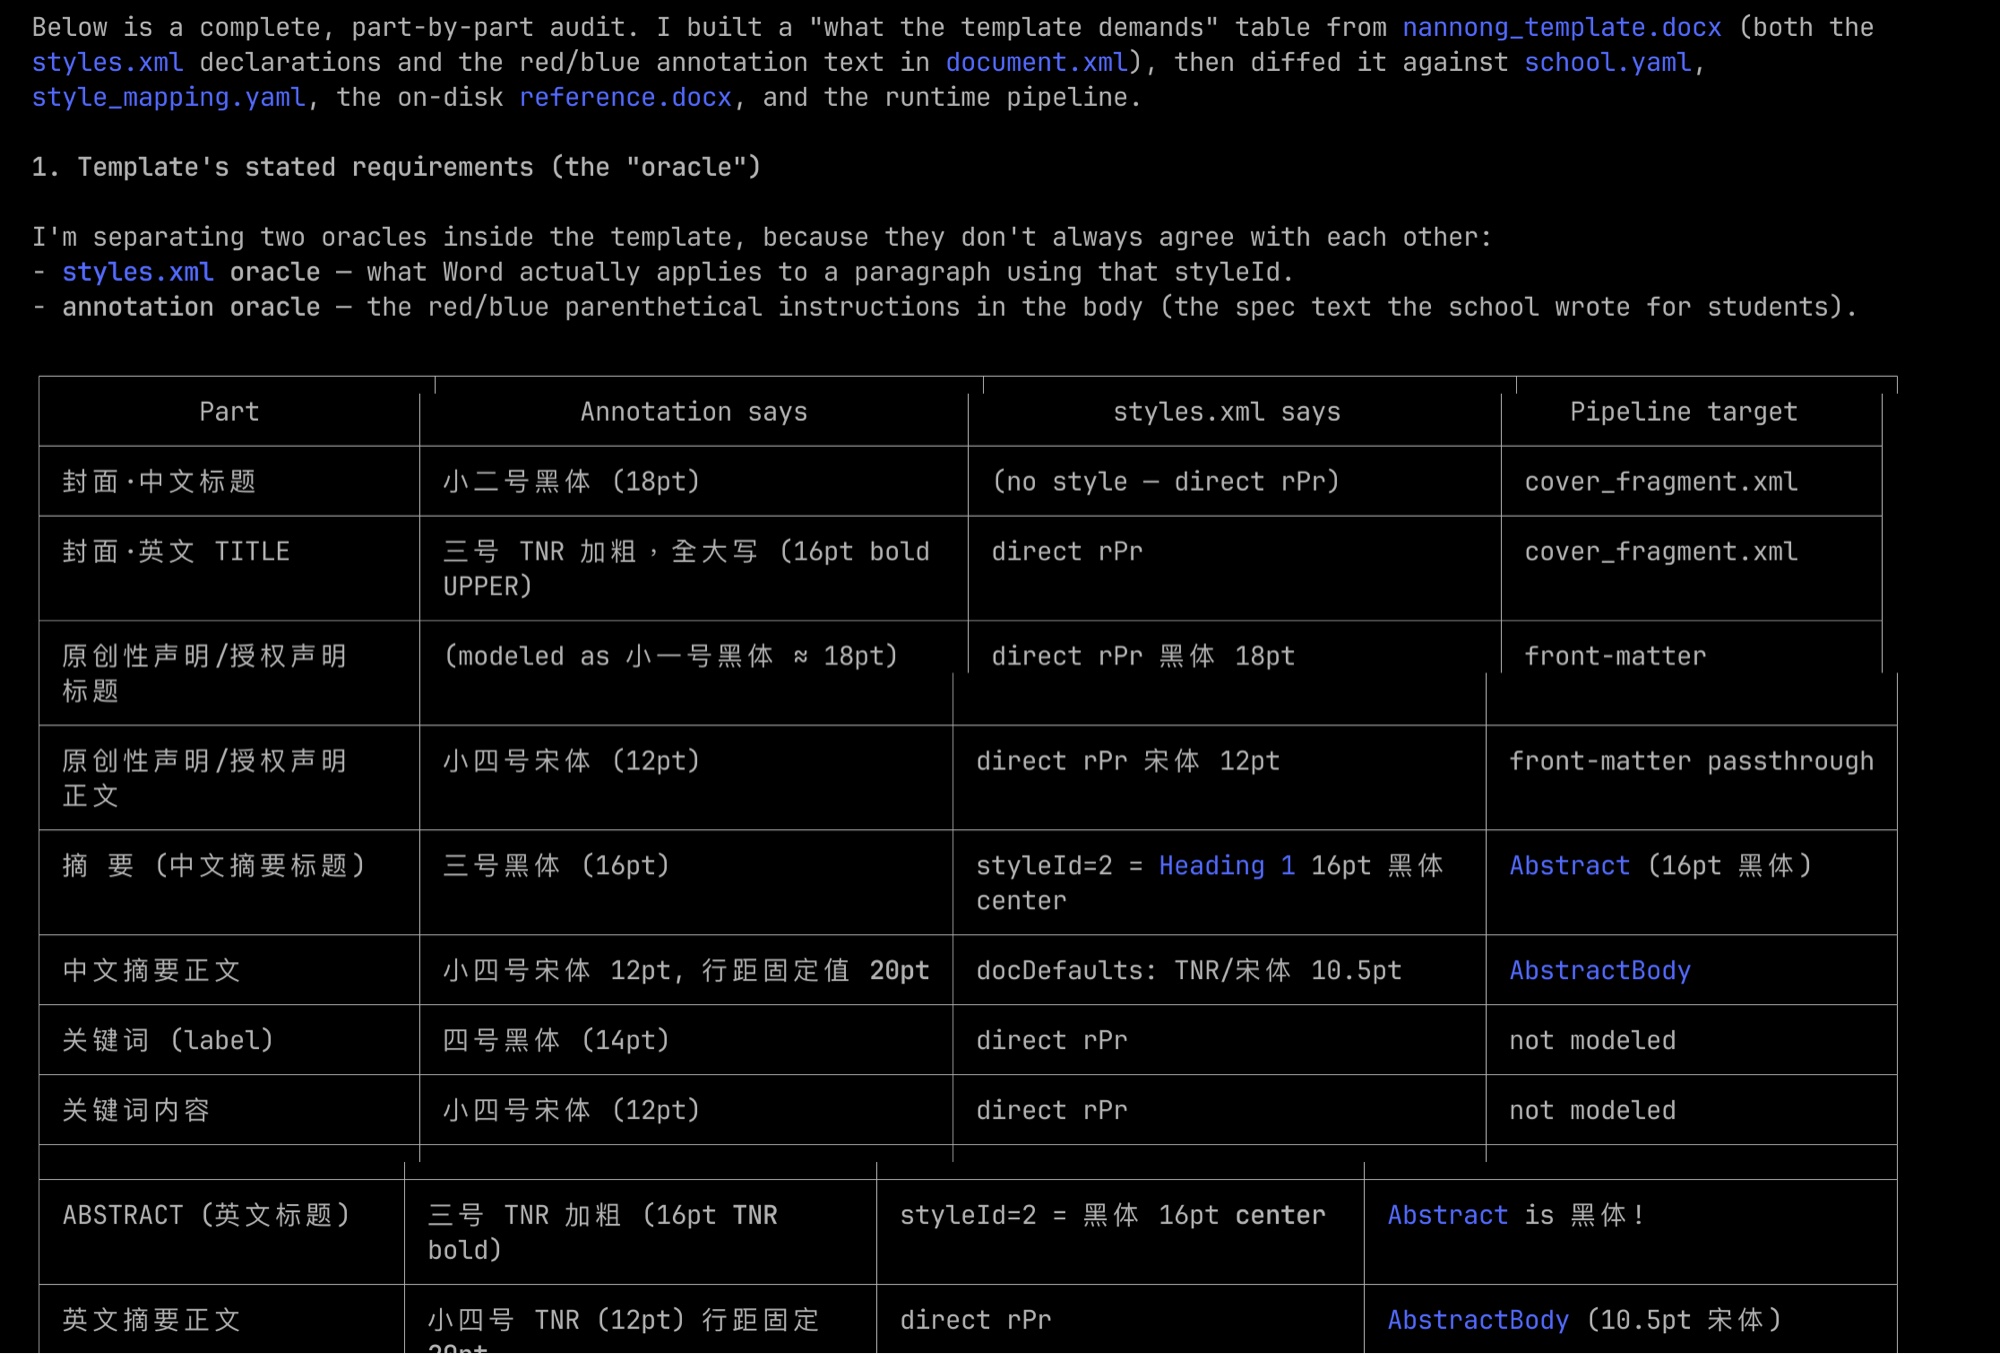Click styles.xml link in the bullet list
Viewport: 2000px width, 1354px height.
click(x=138, y=272)
